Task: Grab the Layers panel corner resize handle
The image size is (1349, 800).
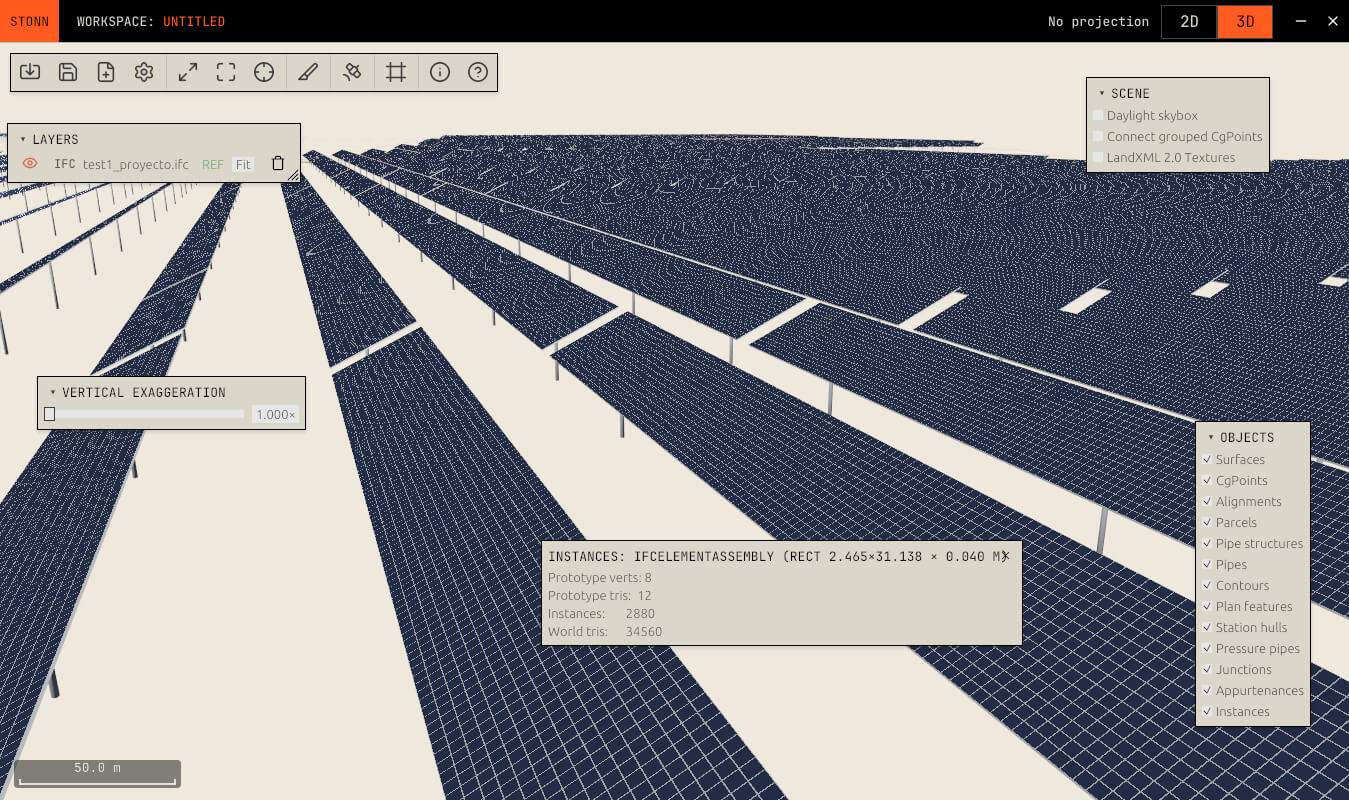Action: [x=293, y=176]
